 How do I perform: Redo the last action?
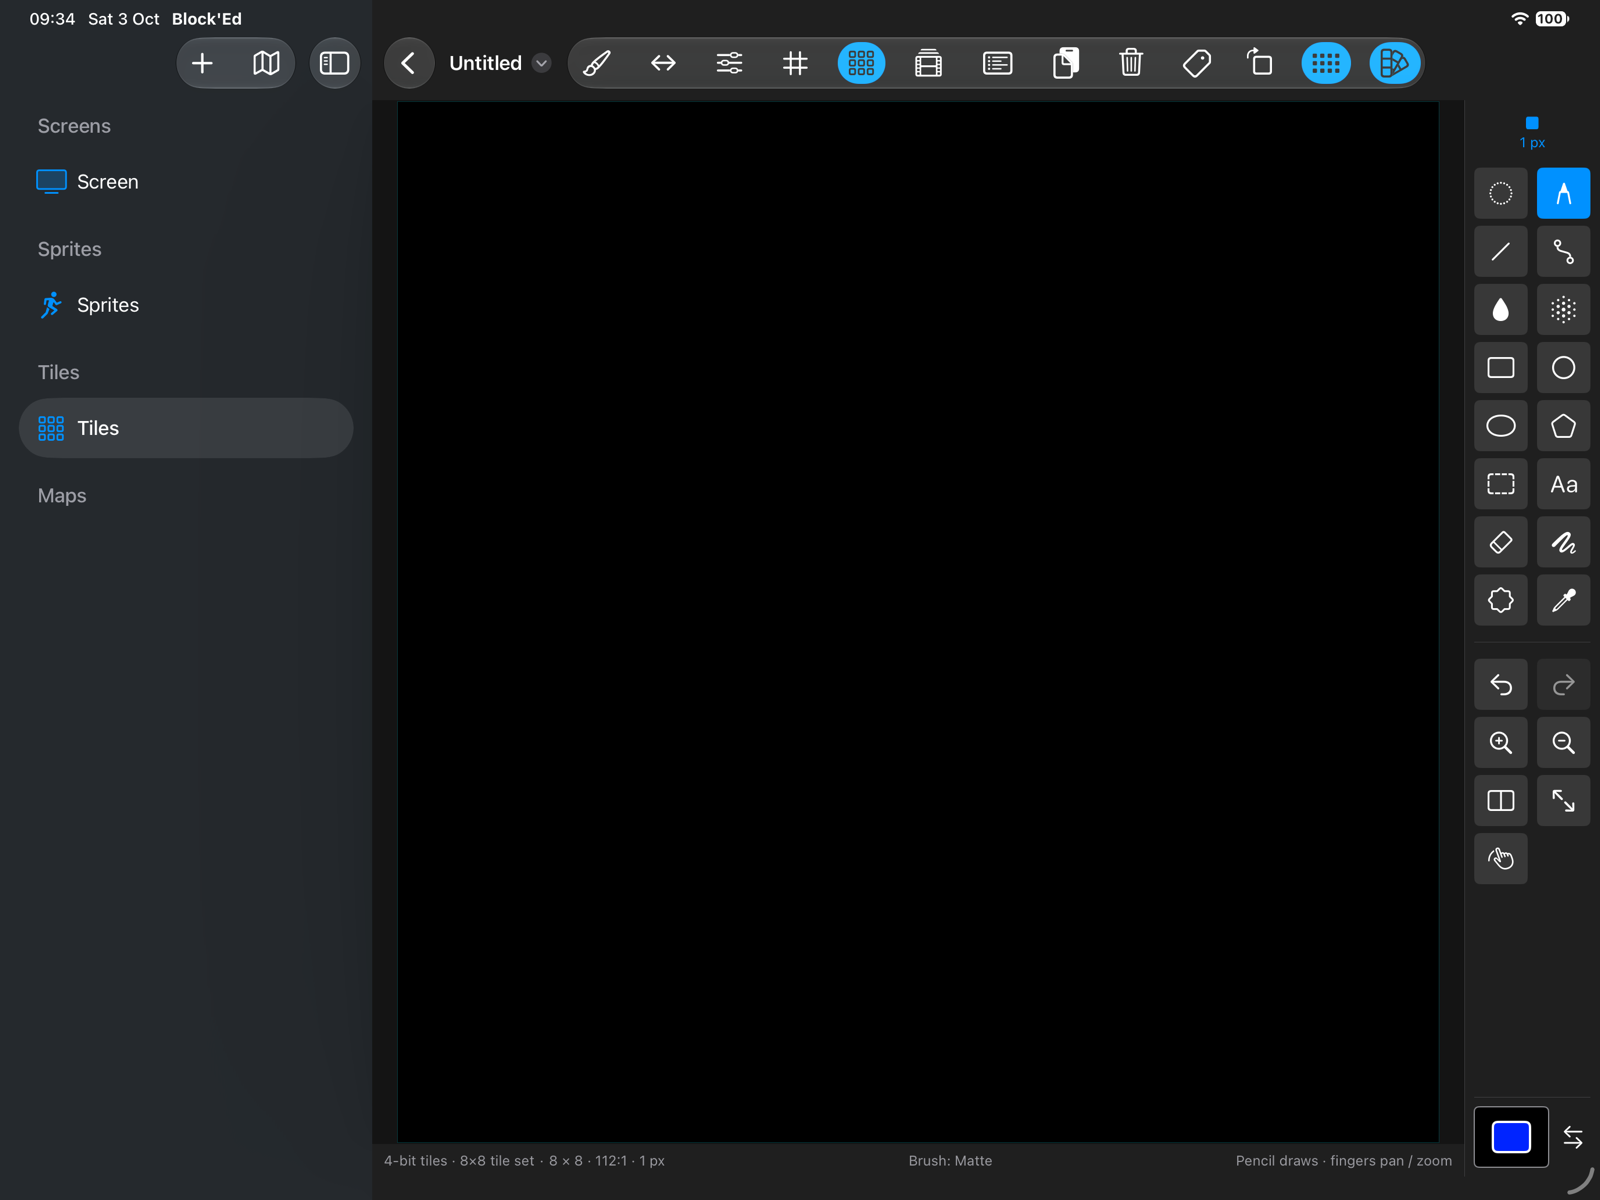(1563, 685)
